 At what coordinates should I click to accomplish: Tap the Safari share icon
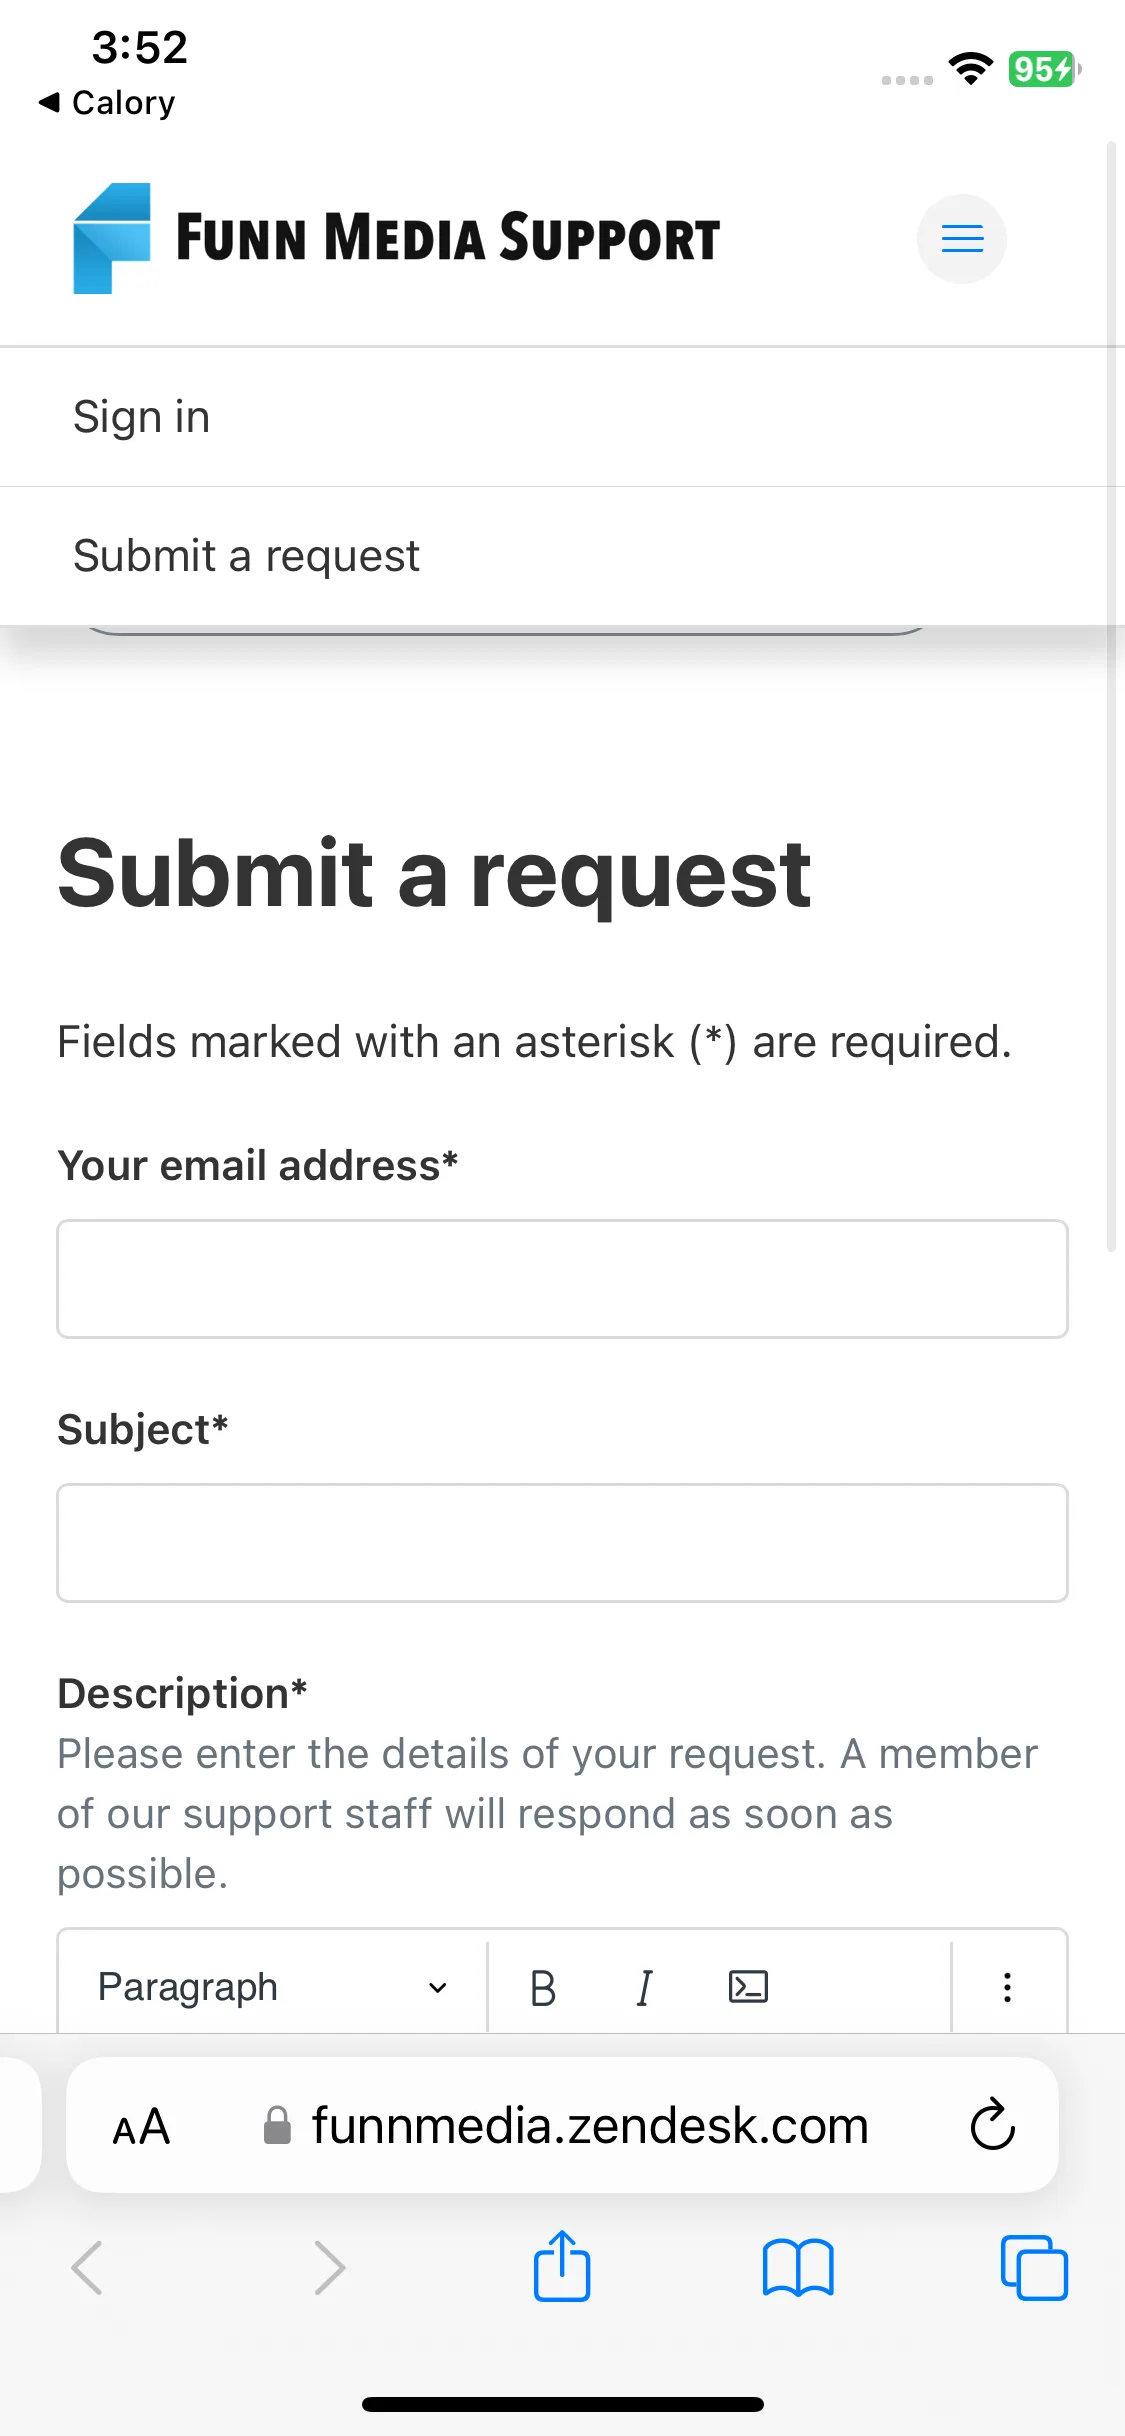pyautogui.click(x=562, y=2266)
